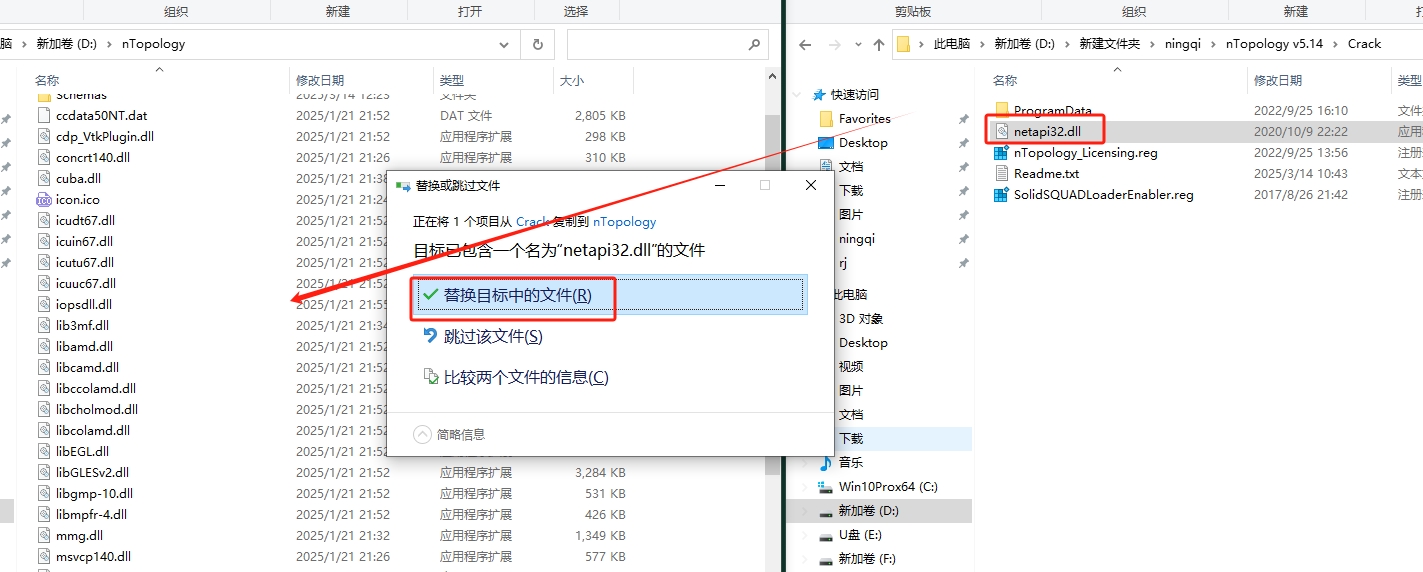
Task: Click the Favorites folder icon in sidebar
Action: (826, 118)
